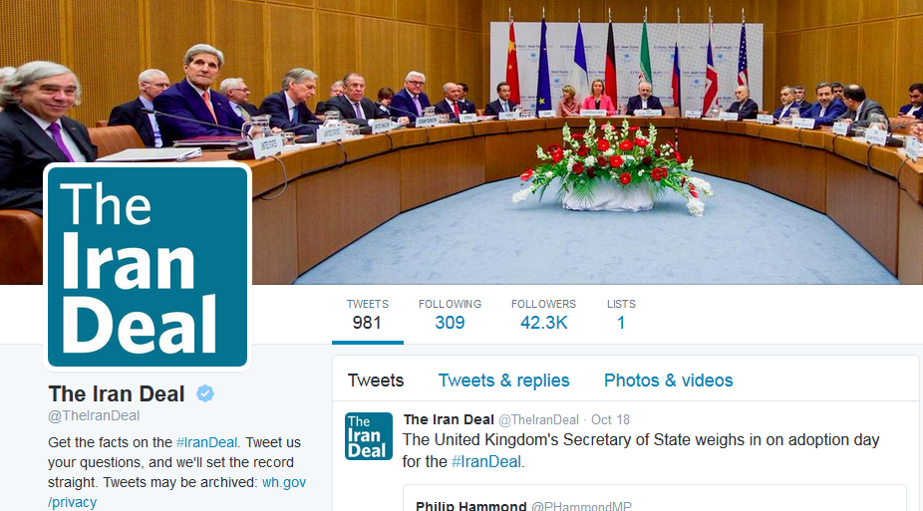This screenshot has height=511, width=923.
Task: Open the Following count showing 309
Action: coord(450,314)
